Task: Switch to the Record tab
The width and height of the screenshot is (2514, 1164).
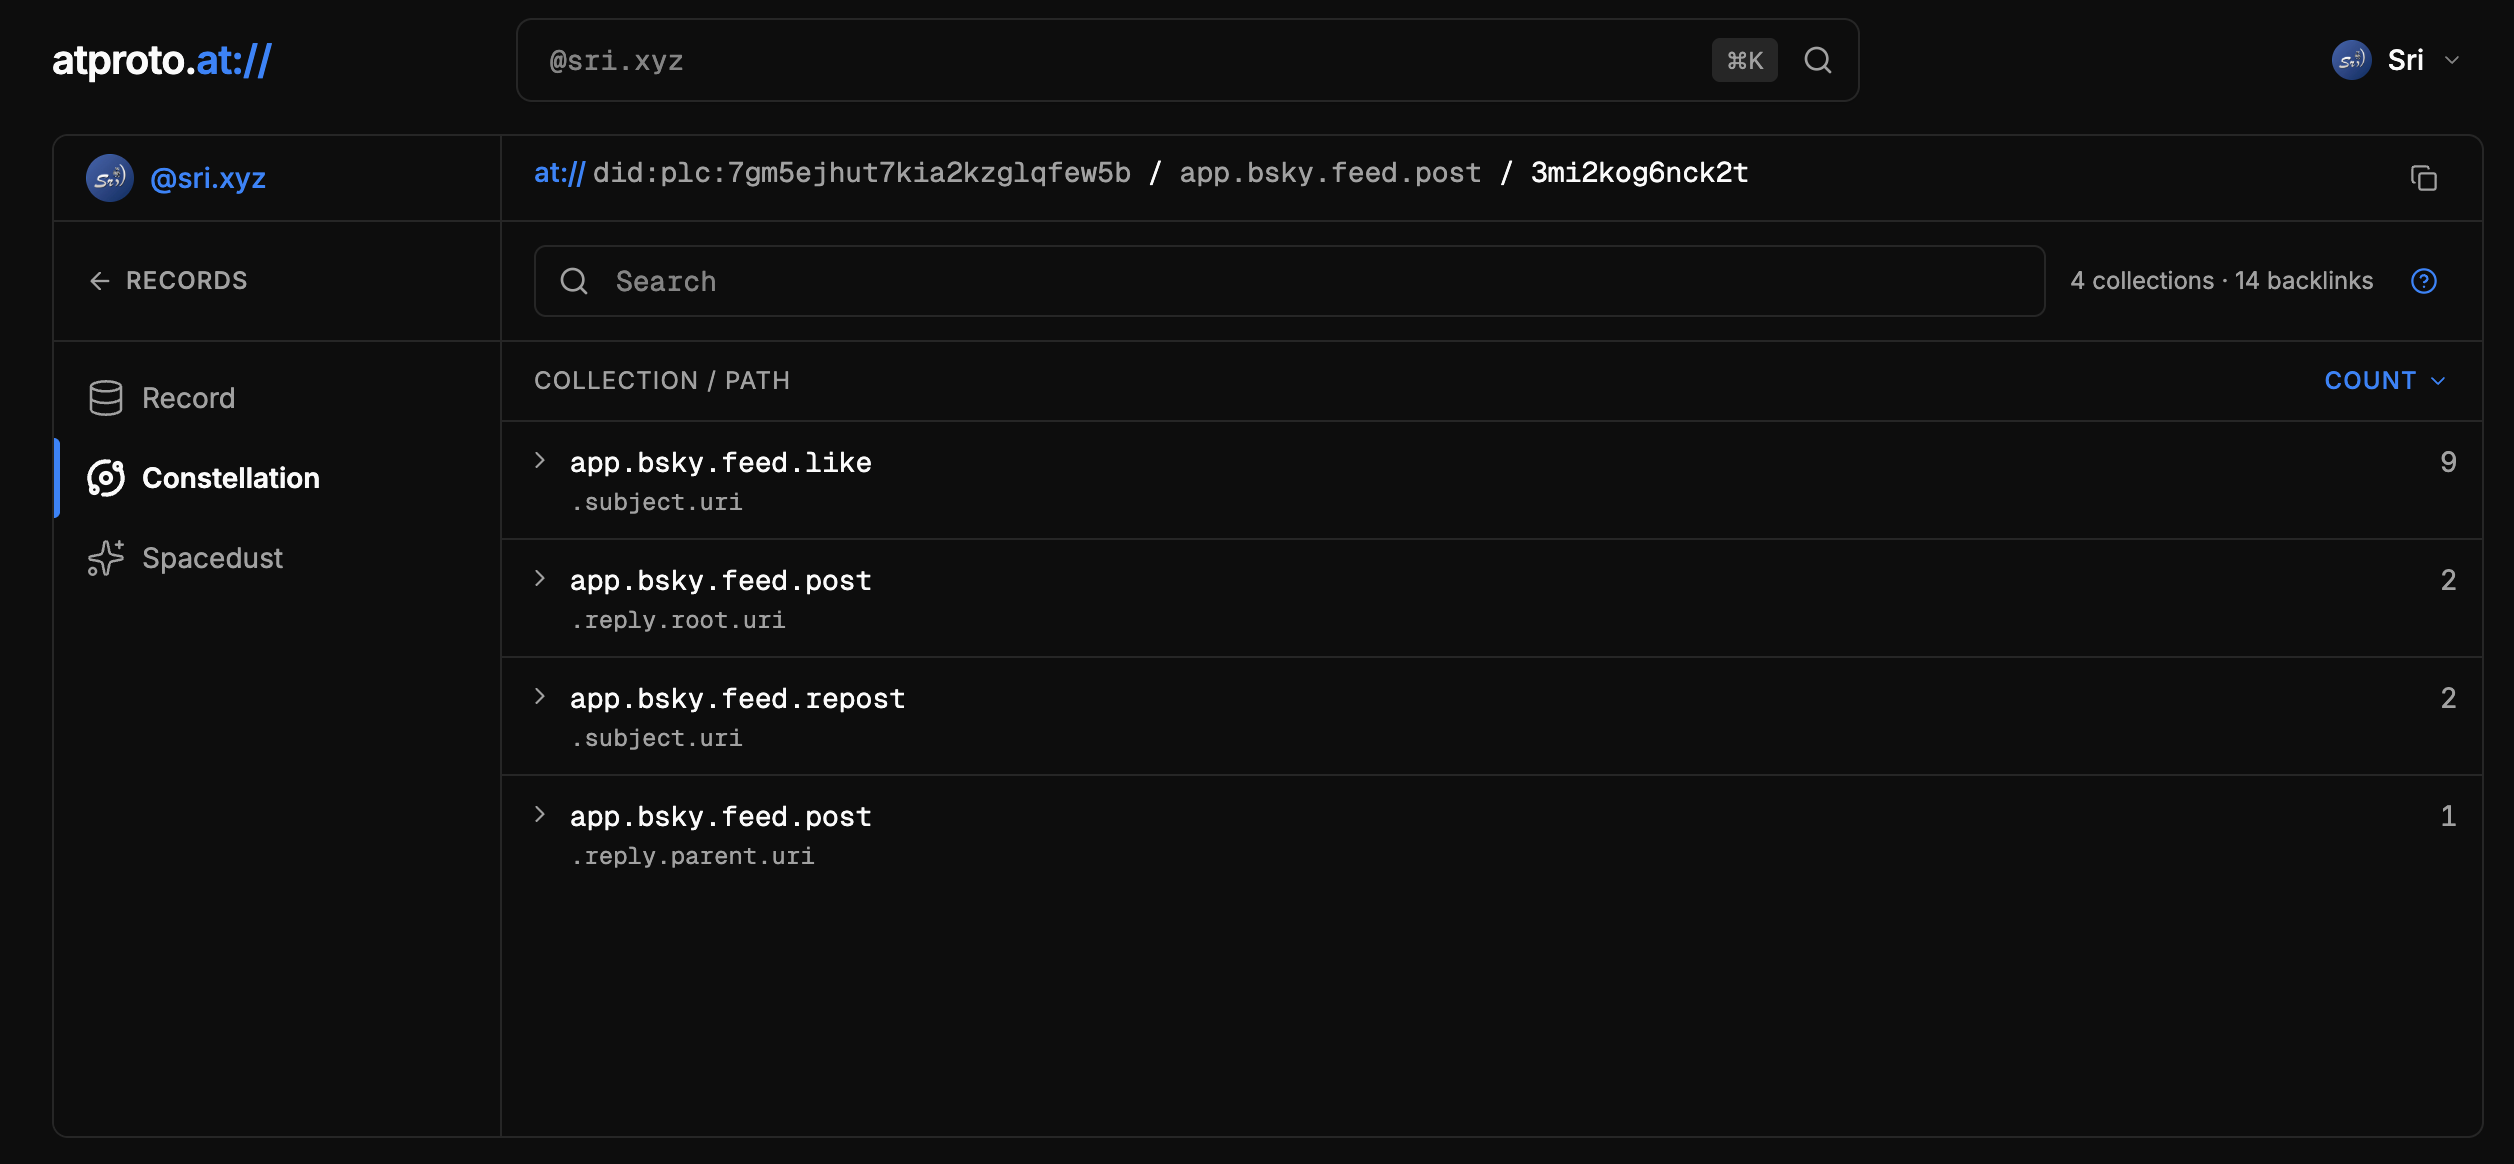Action: [x=188, y=398]
